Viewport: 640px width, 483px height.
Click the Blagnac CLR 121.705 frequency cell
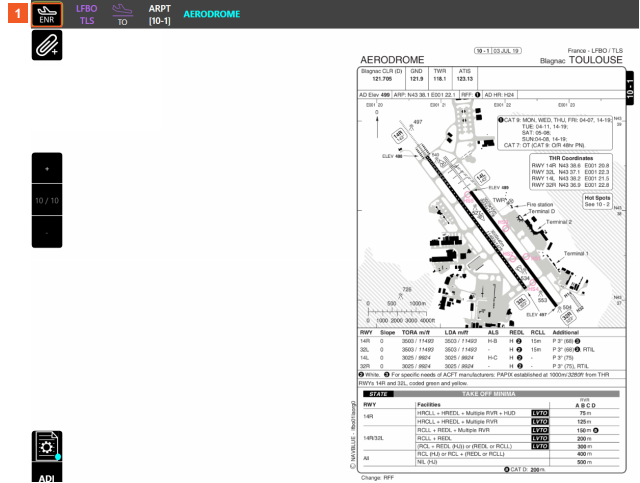click(x=382, y=78)
